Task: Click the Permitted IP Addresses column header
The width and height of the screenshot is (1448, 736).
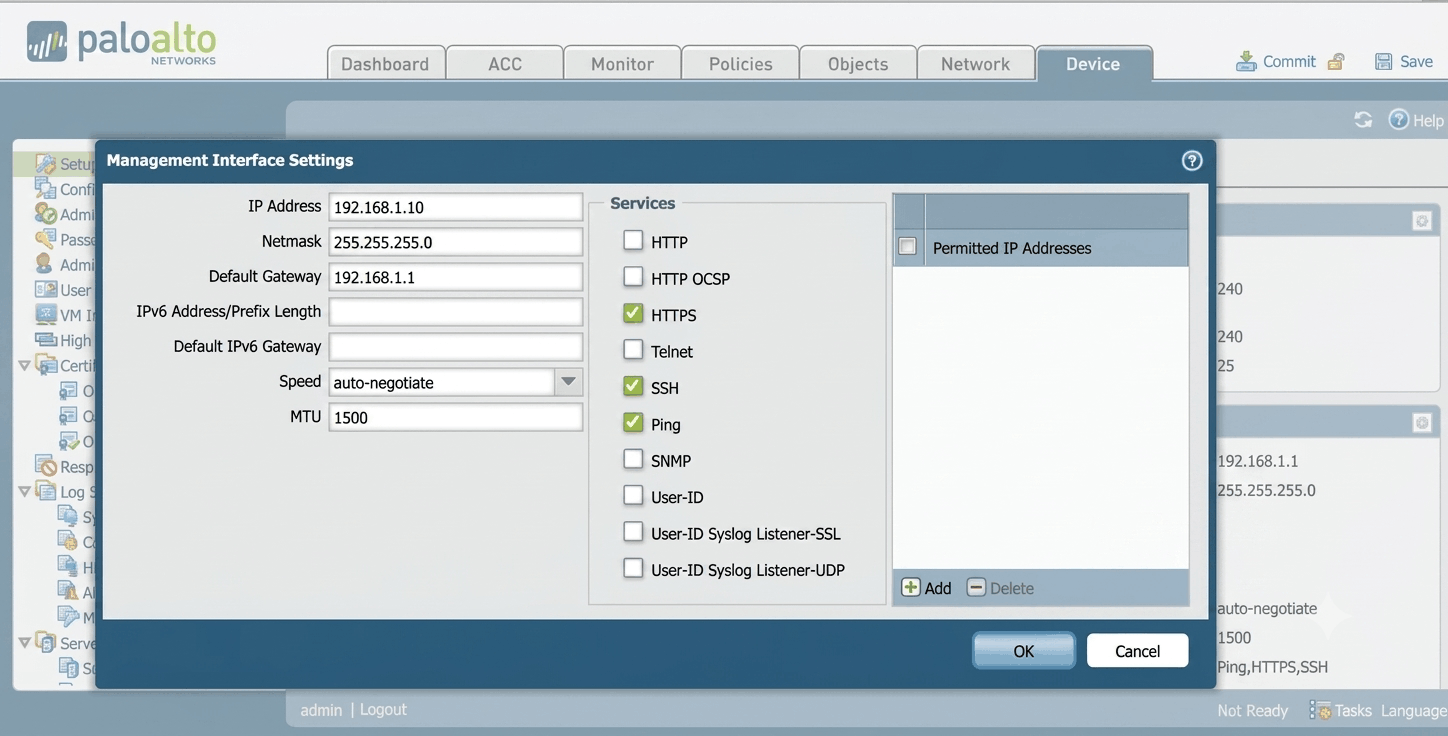Action: tap(1056, 247)
